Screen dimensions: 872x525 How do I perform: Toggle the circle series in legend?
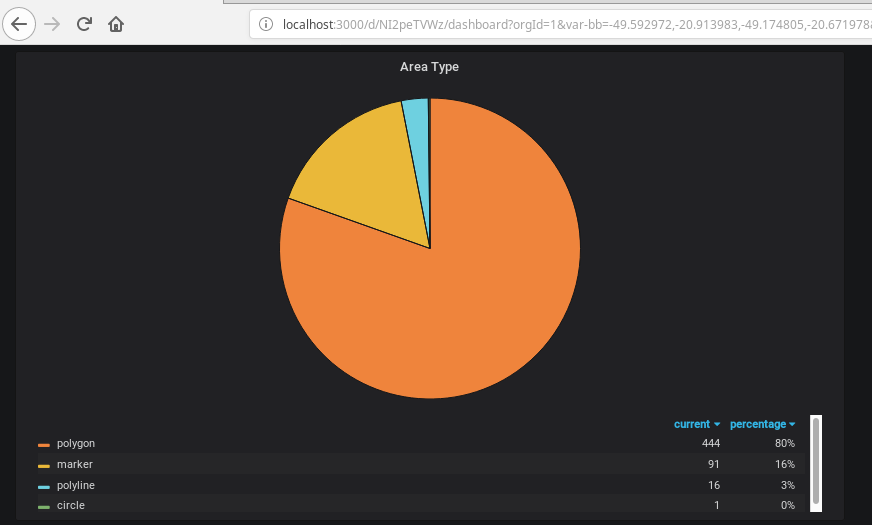click(x=71, y=506)
